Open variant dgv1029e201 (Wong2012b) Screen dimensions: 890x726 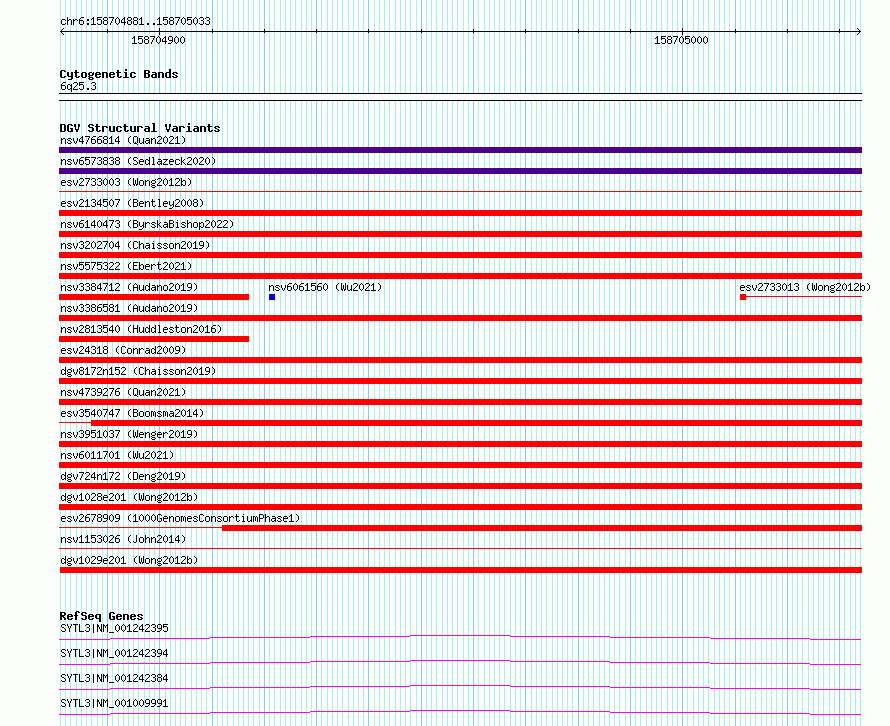[129, 560]
